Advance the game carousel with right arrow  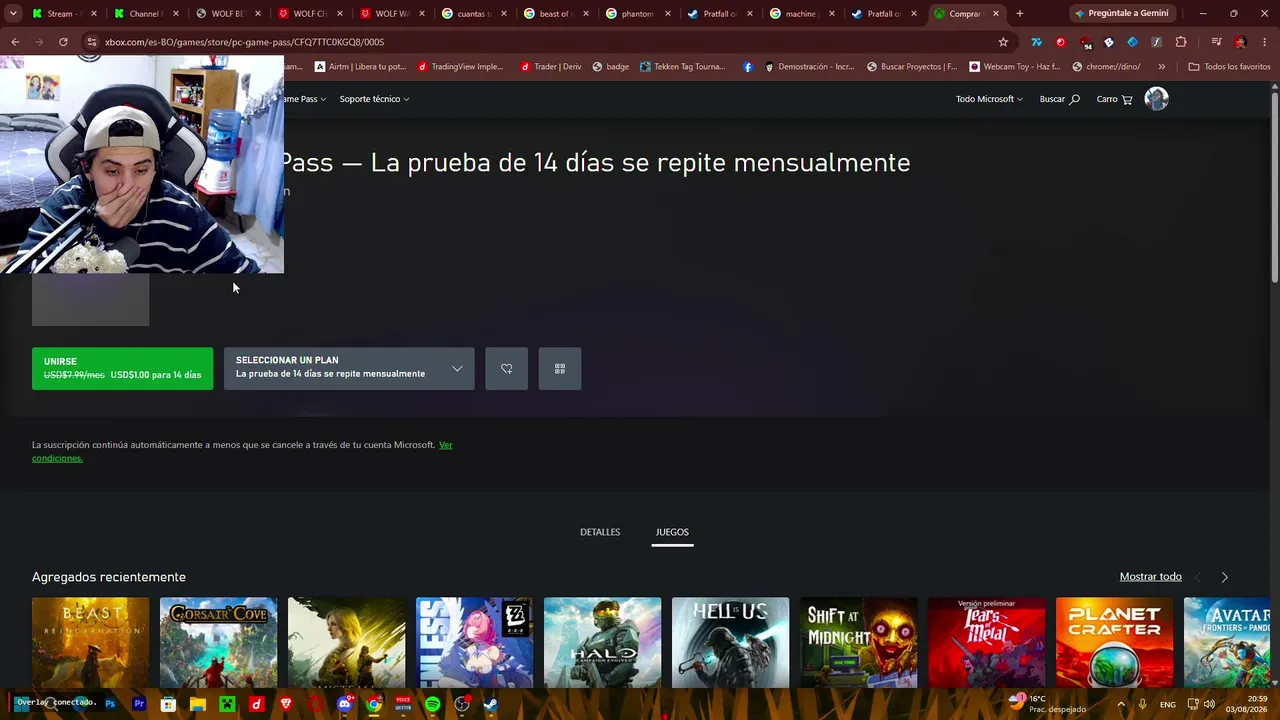pyautogui.click(x=1224, y=577)
